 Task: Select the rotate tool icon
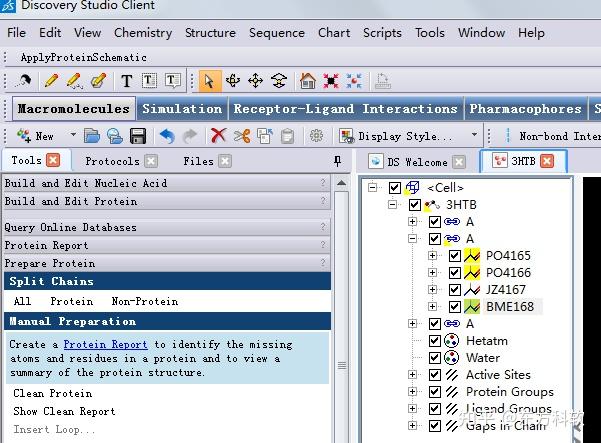[x=233, y=81]
